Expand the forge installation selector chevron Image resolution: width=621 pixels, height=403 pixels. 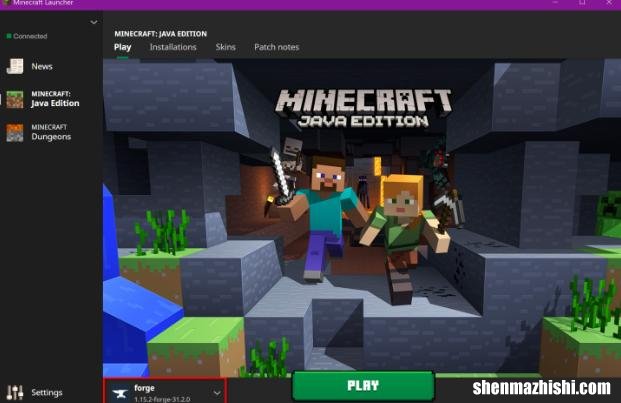(217, 393)
